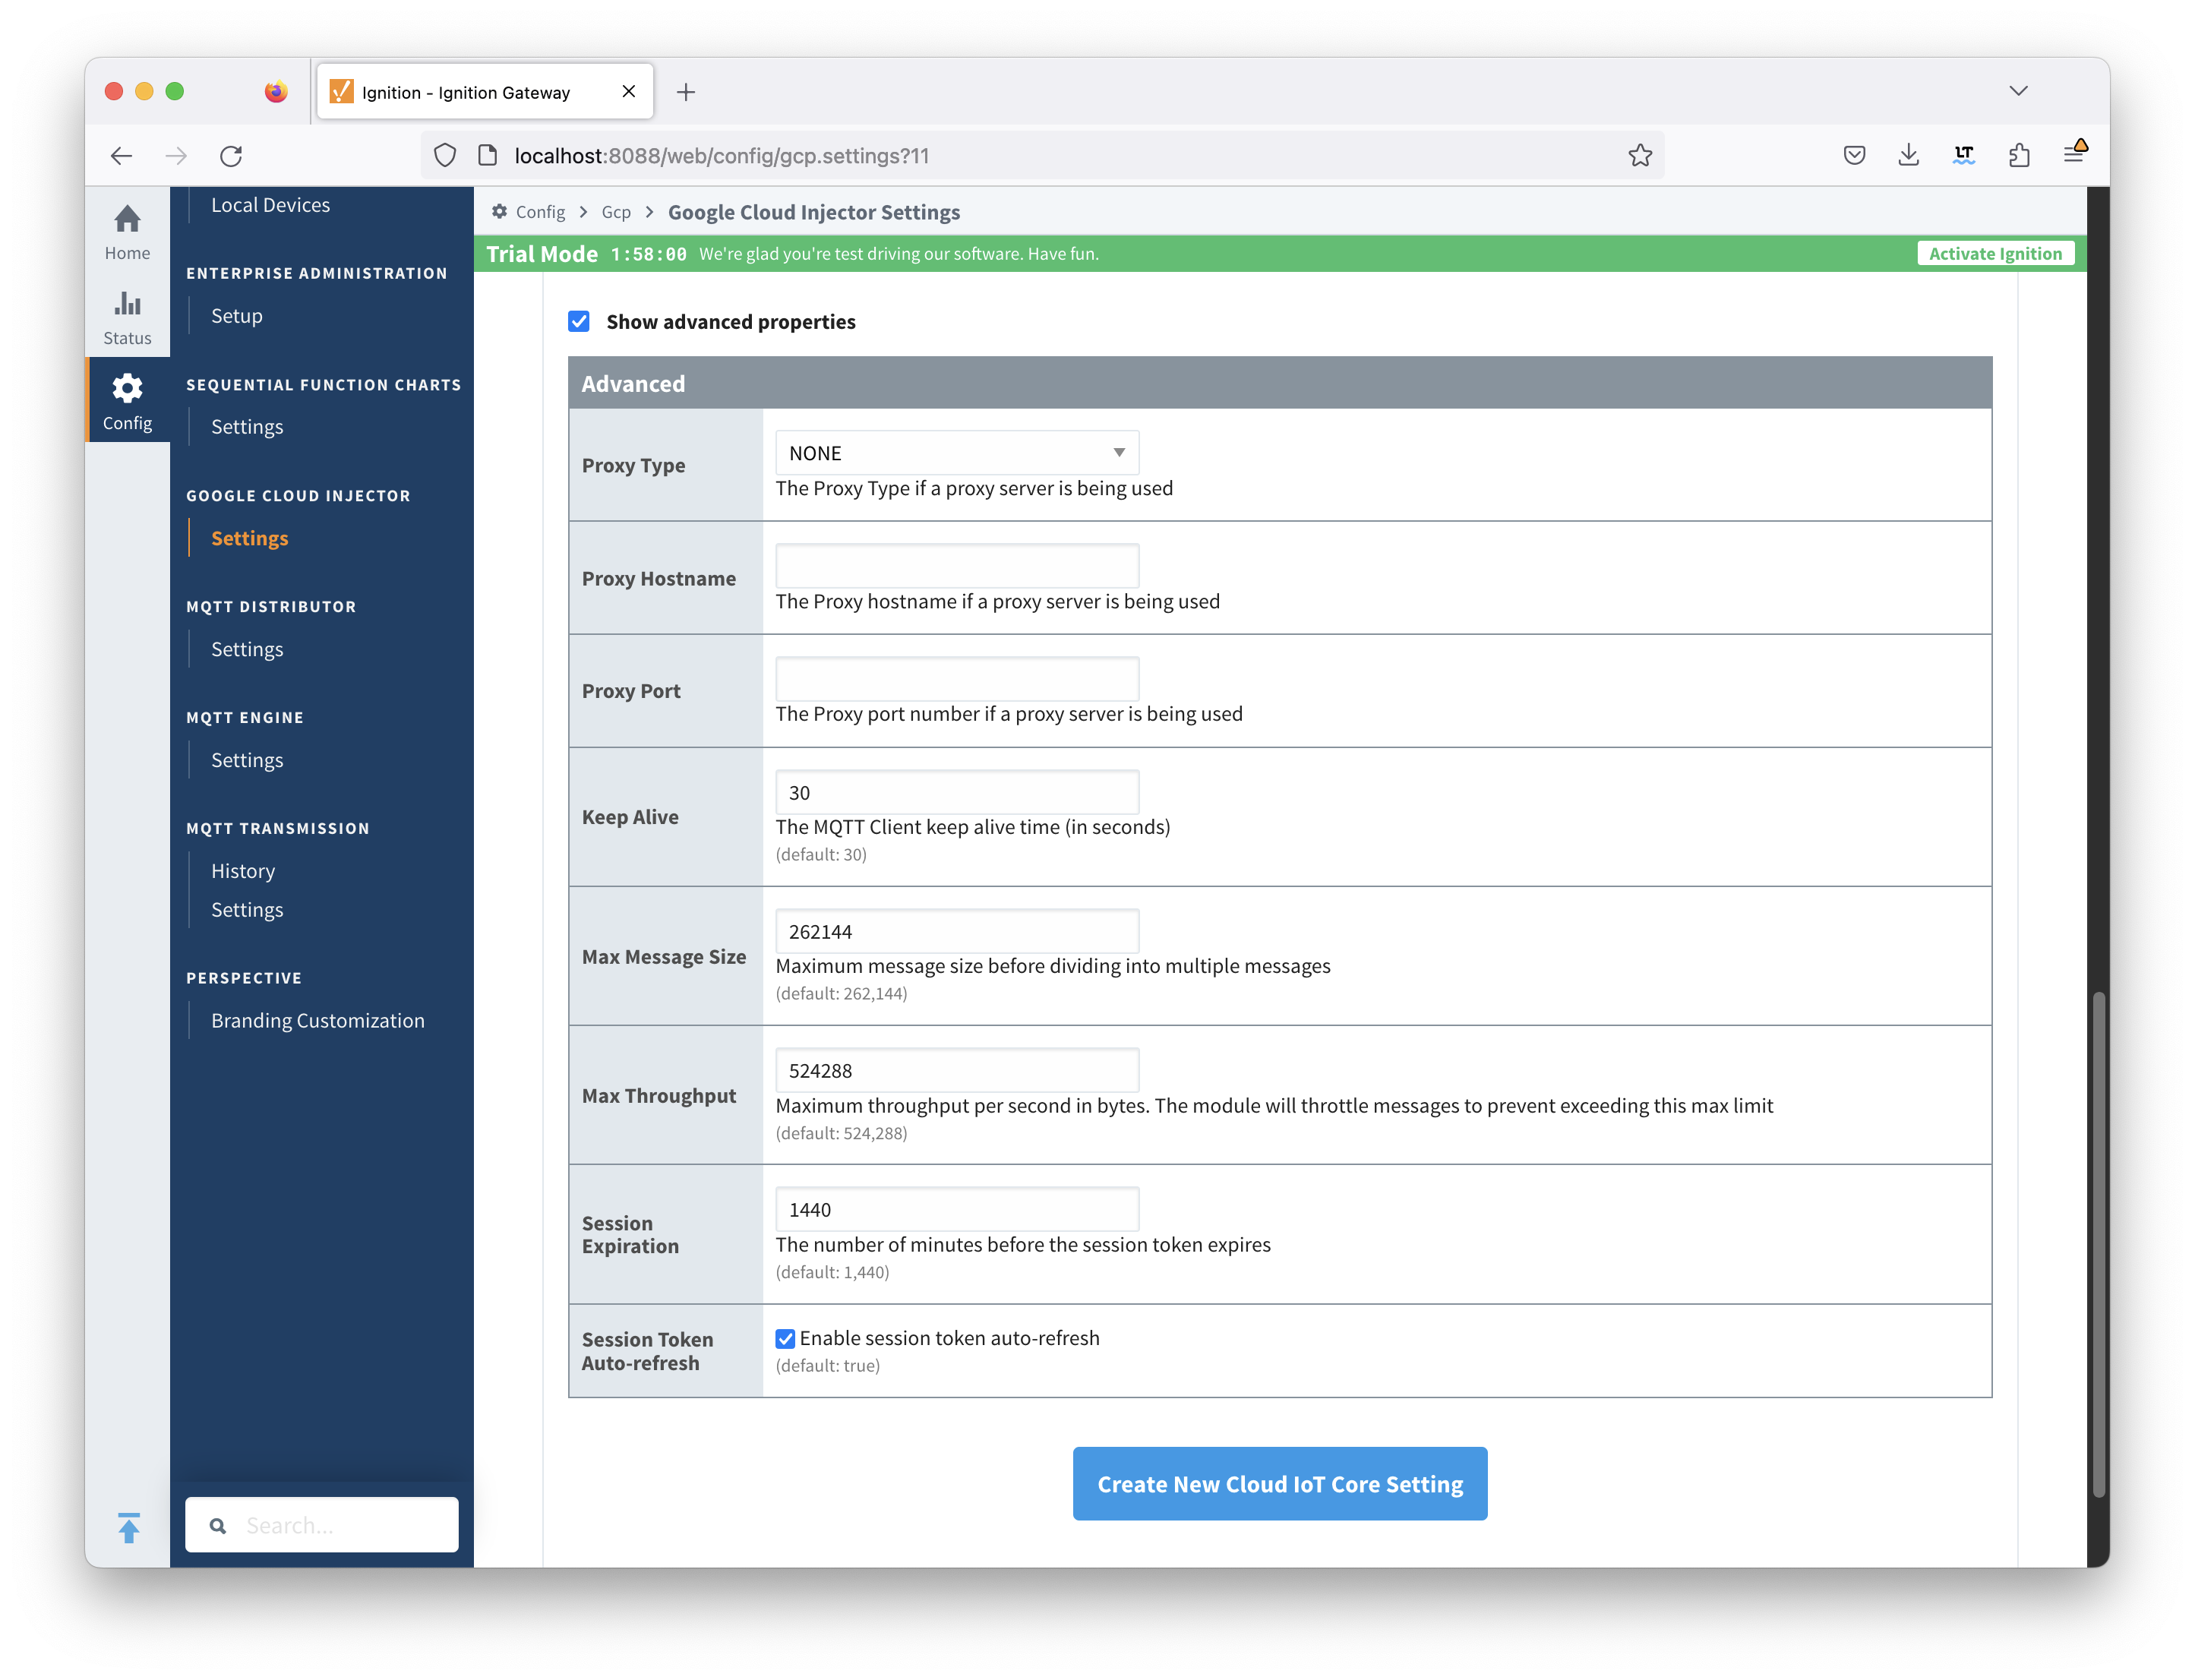
Task: Uncheck Show advanced properties checkbox
Action: coord(579,321)
